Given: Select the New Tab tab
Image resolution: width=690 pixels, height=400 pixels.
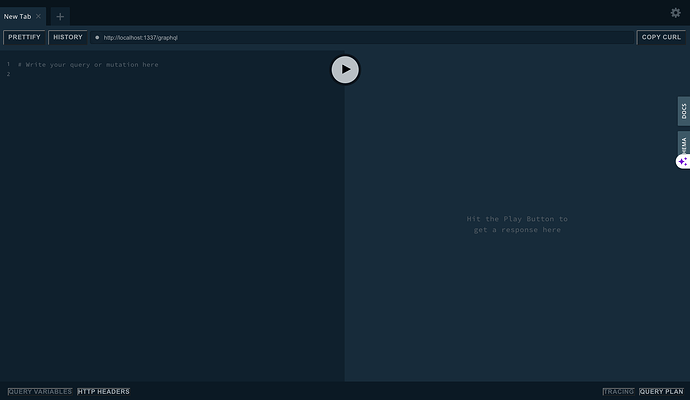Looking at the screenshot, I should point(18,16).
